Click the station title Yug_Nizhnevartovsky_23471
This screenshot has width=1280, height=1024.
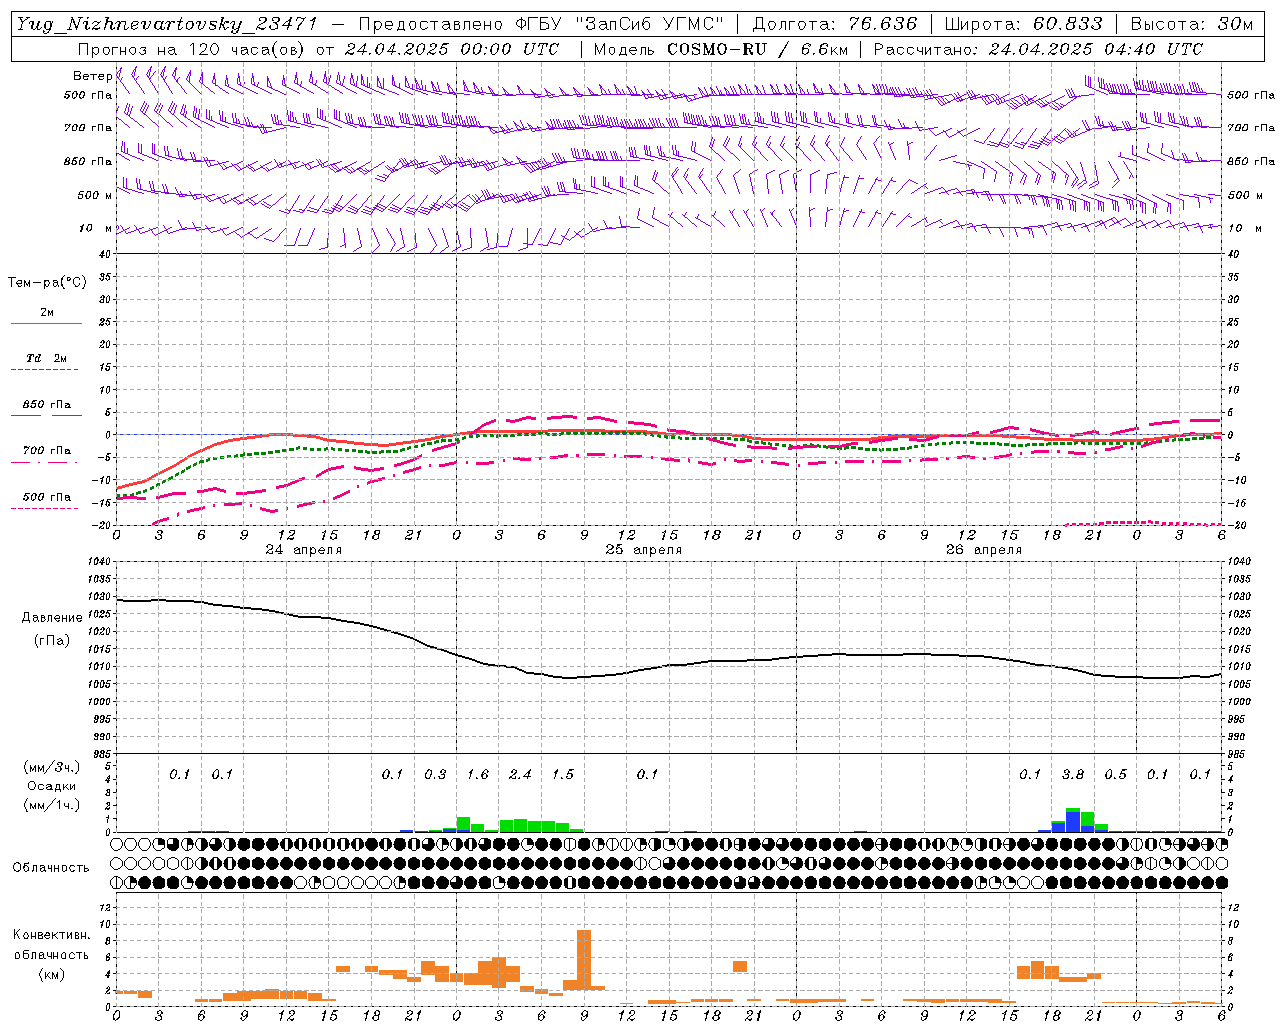tap(167, 24)
